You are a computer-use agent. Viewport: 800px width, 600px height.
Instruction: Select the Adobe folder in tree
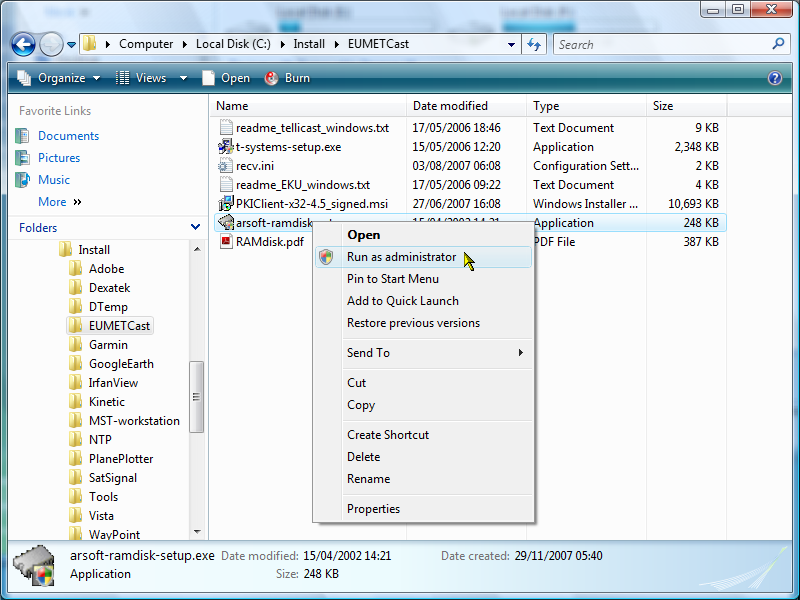(106, 268)
